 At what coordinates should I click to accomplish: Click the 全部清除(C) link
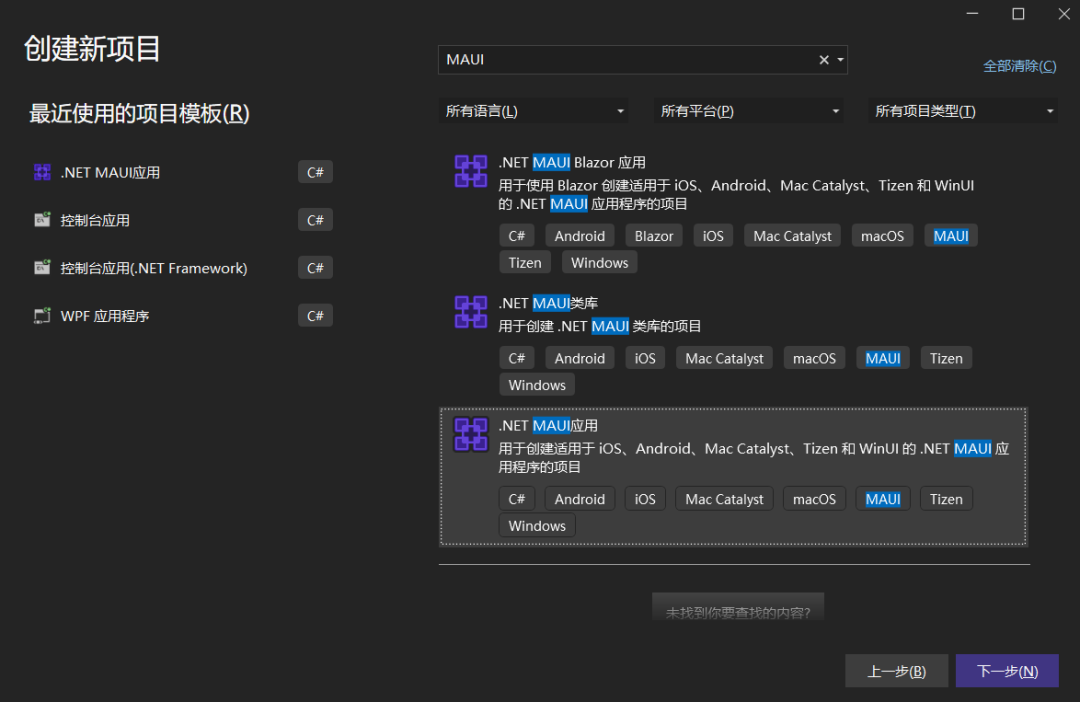pyautogui.click(x=1019, y=66)
